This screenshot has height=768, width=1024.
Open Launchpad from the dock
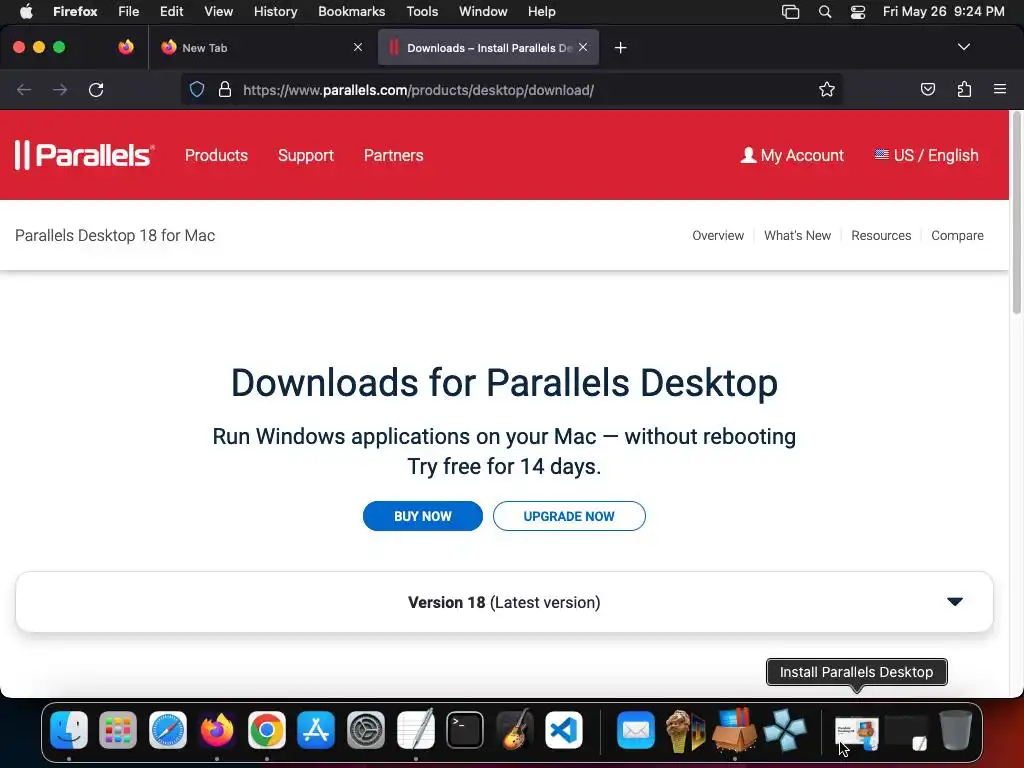(118, 729)
